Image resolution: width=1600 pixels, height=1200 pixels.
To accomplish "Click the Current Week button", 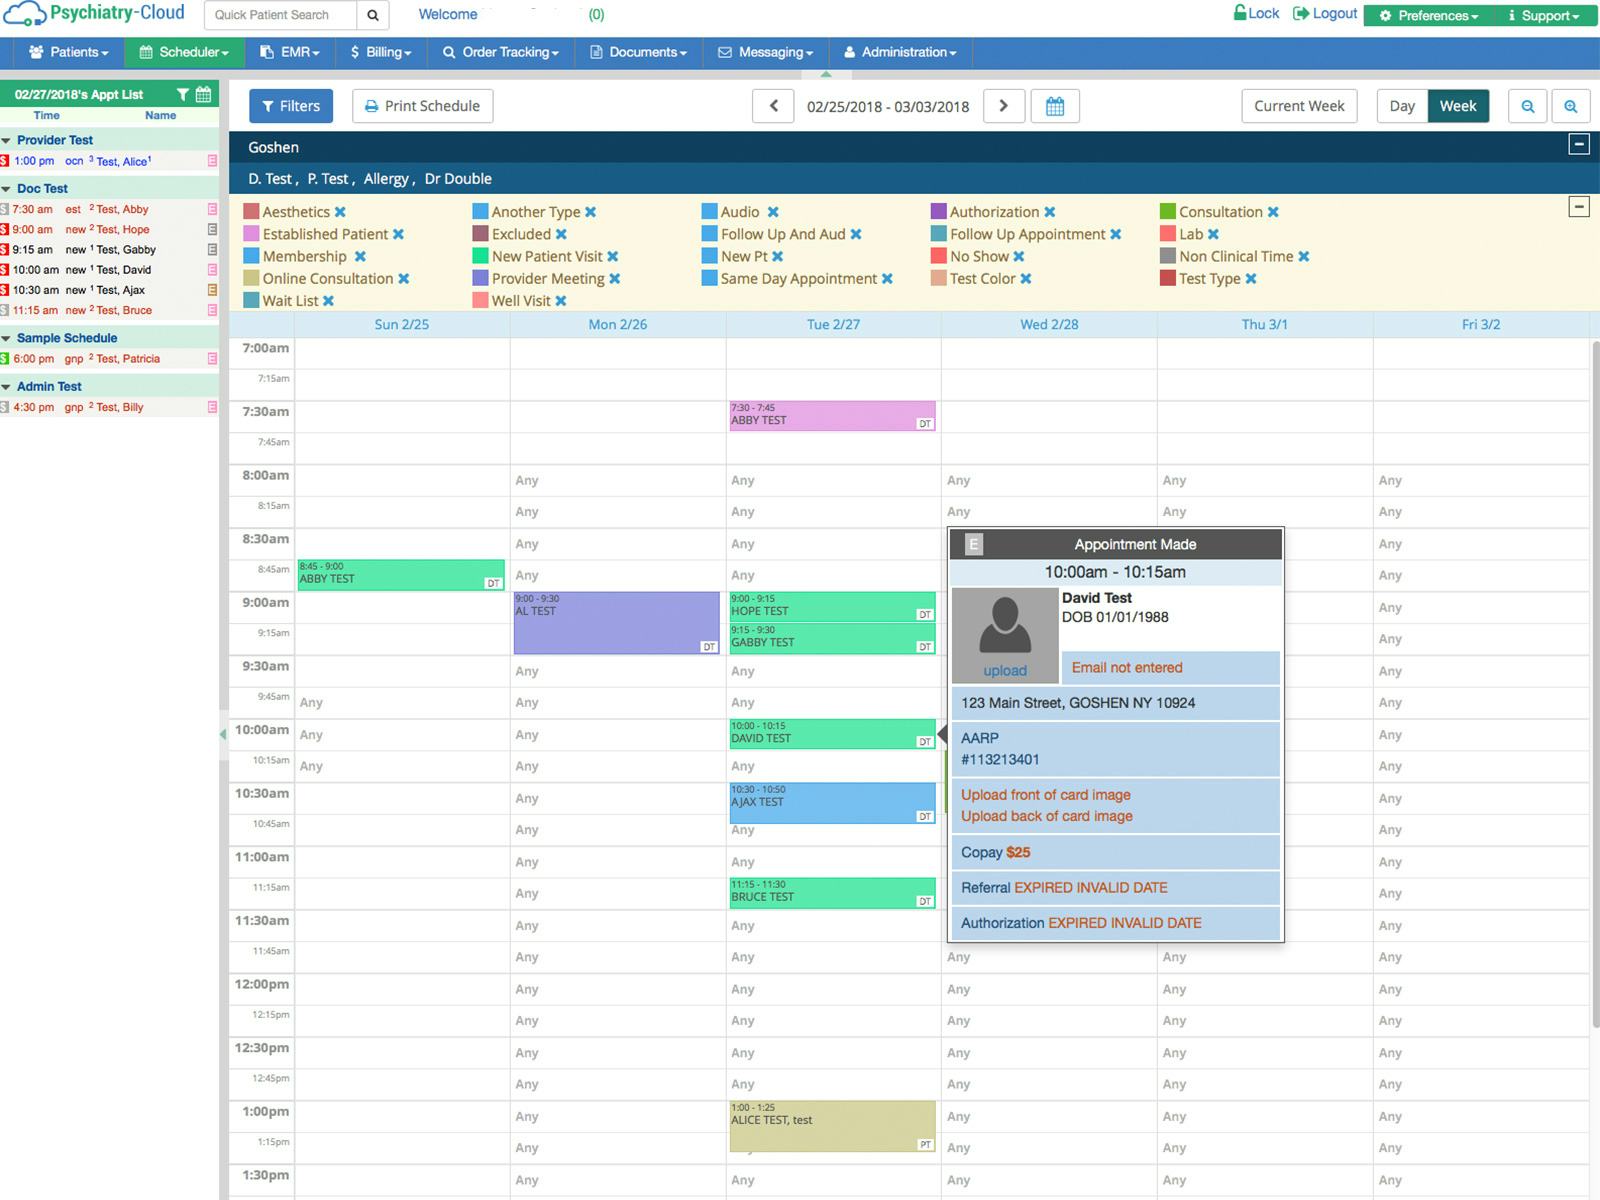I will [1298, 106].
